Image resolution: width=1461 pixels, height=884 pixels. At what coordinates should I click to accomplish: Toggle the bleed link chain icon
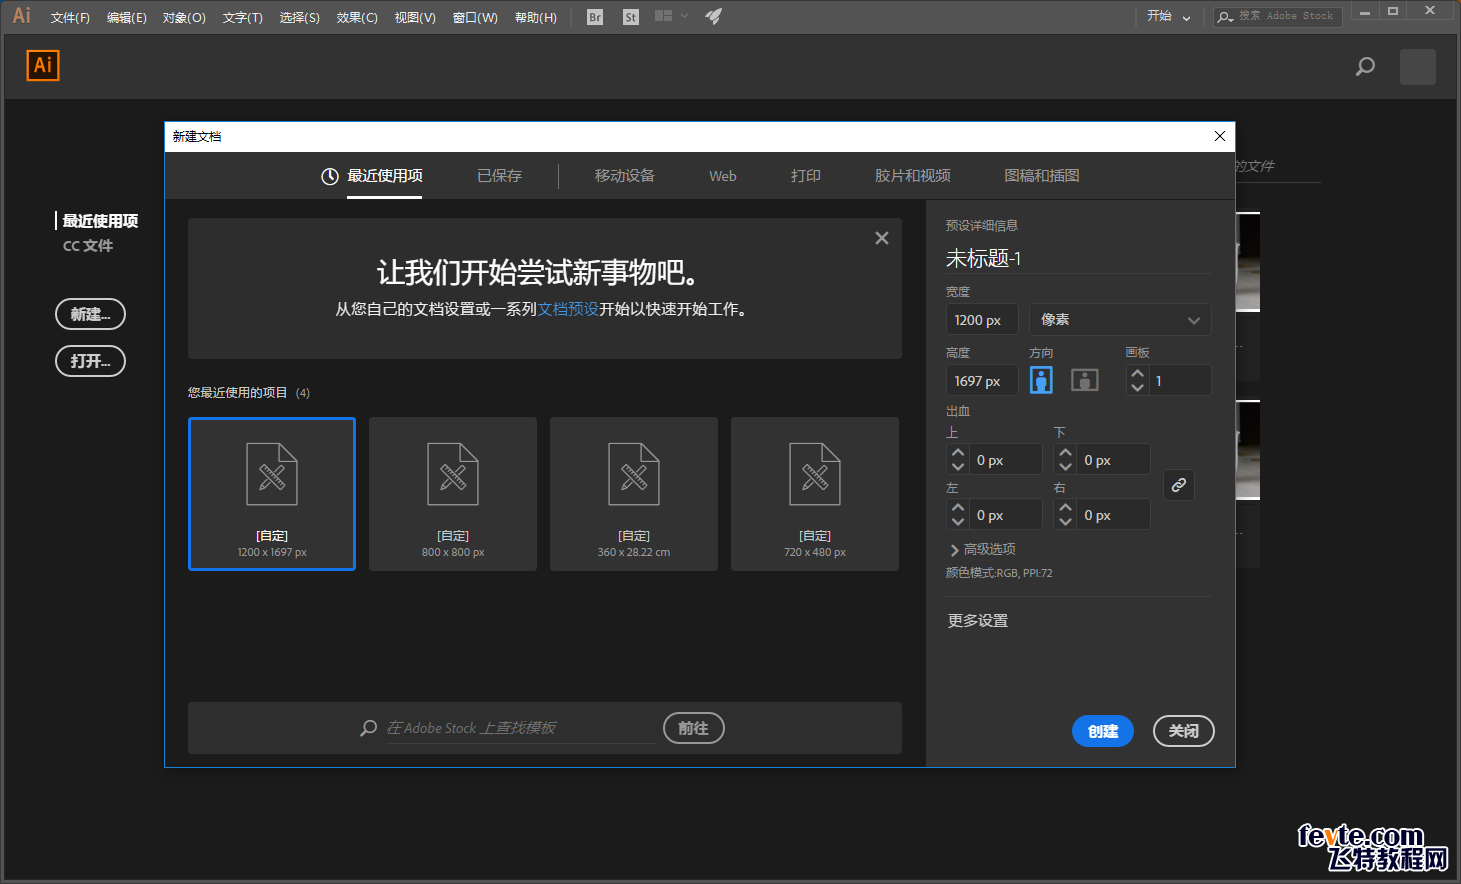pos(1179,485)
